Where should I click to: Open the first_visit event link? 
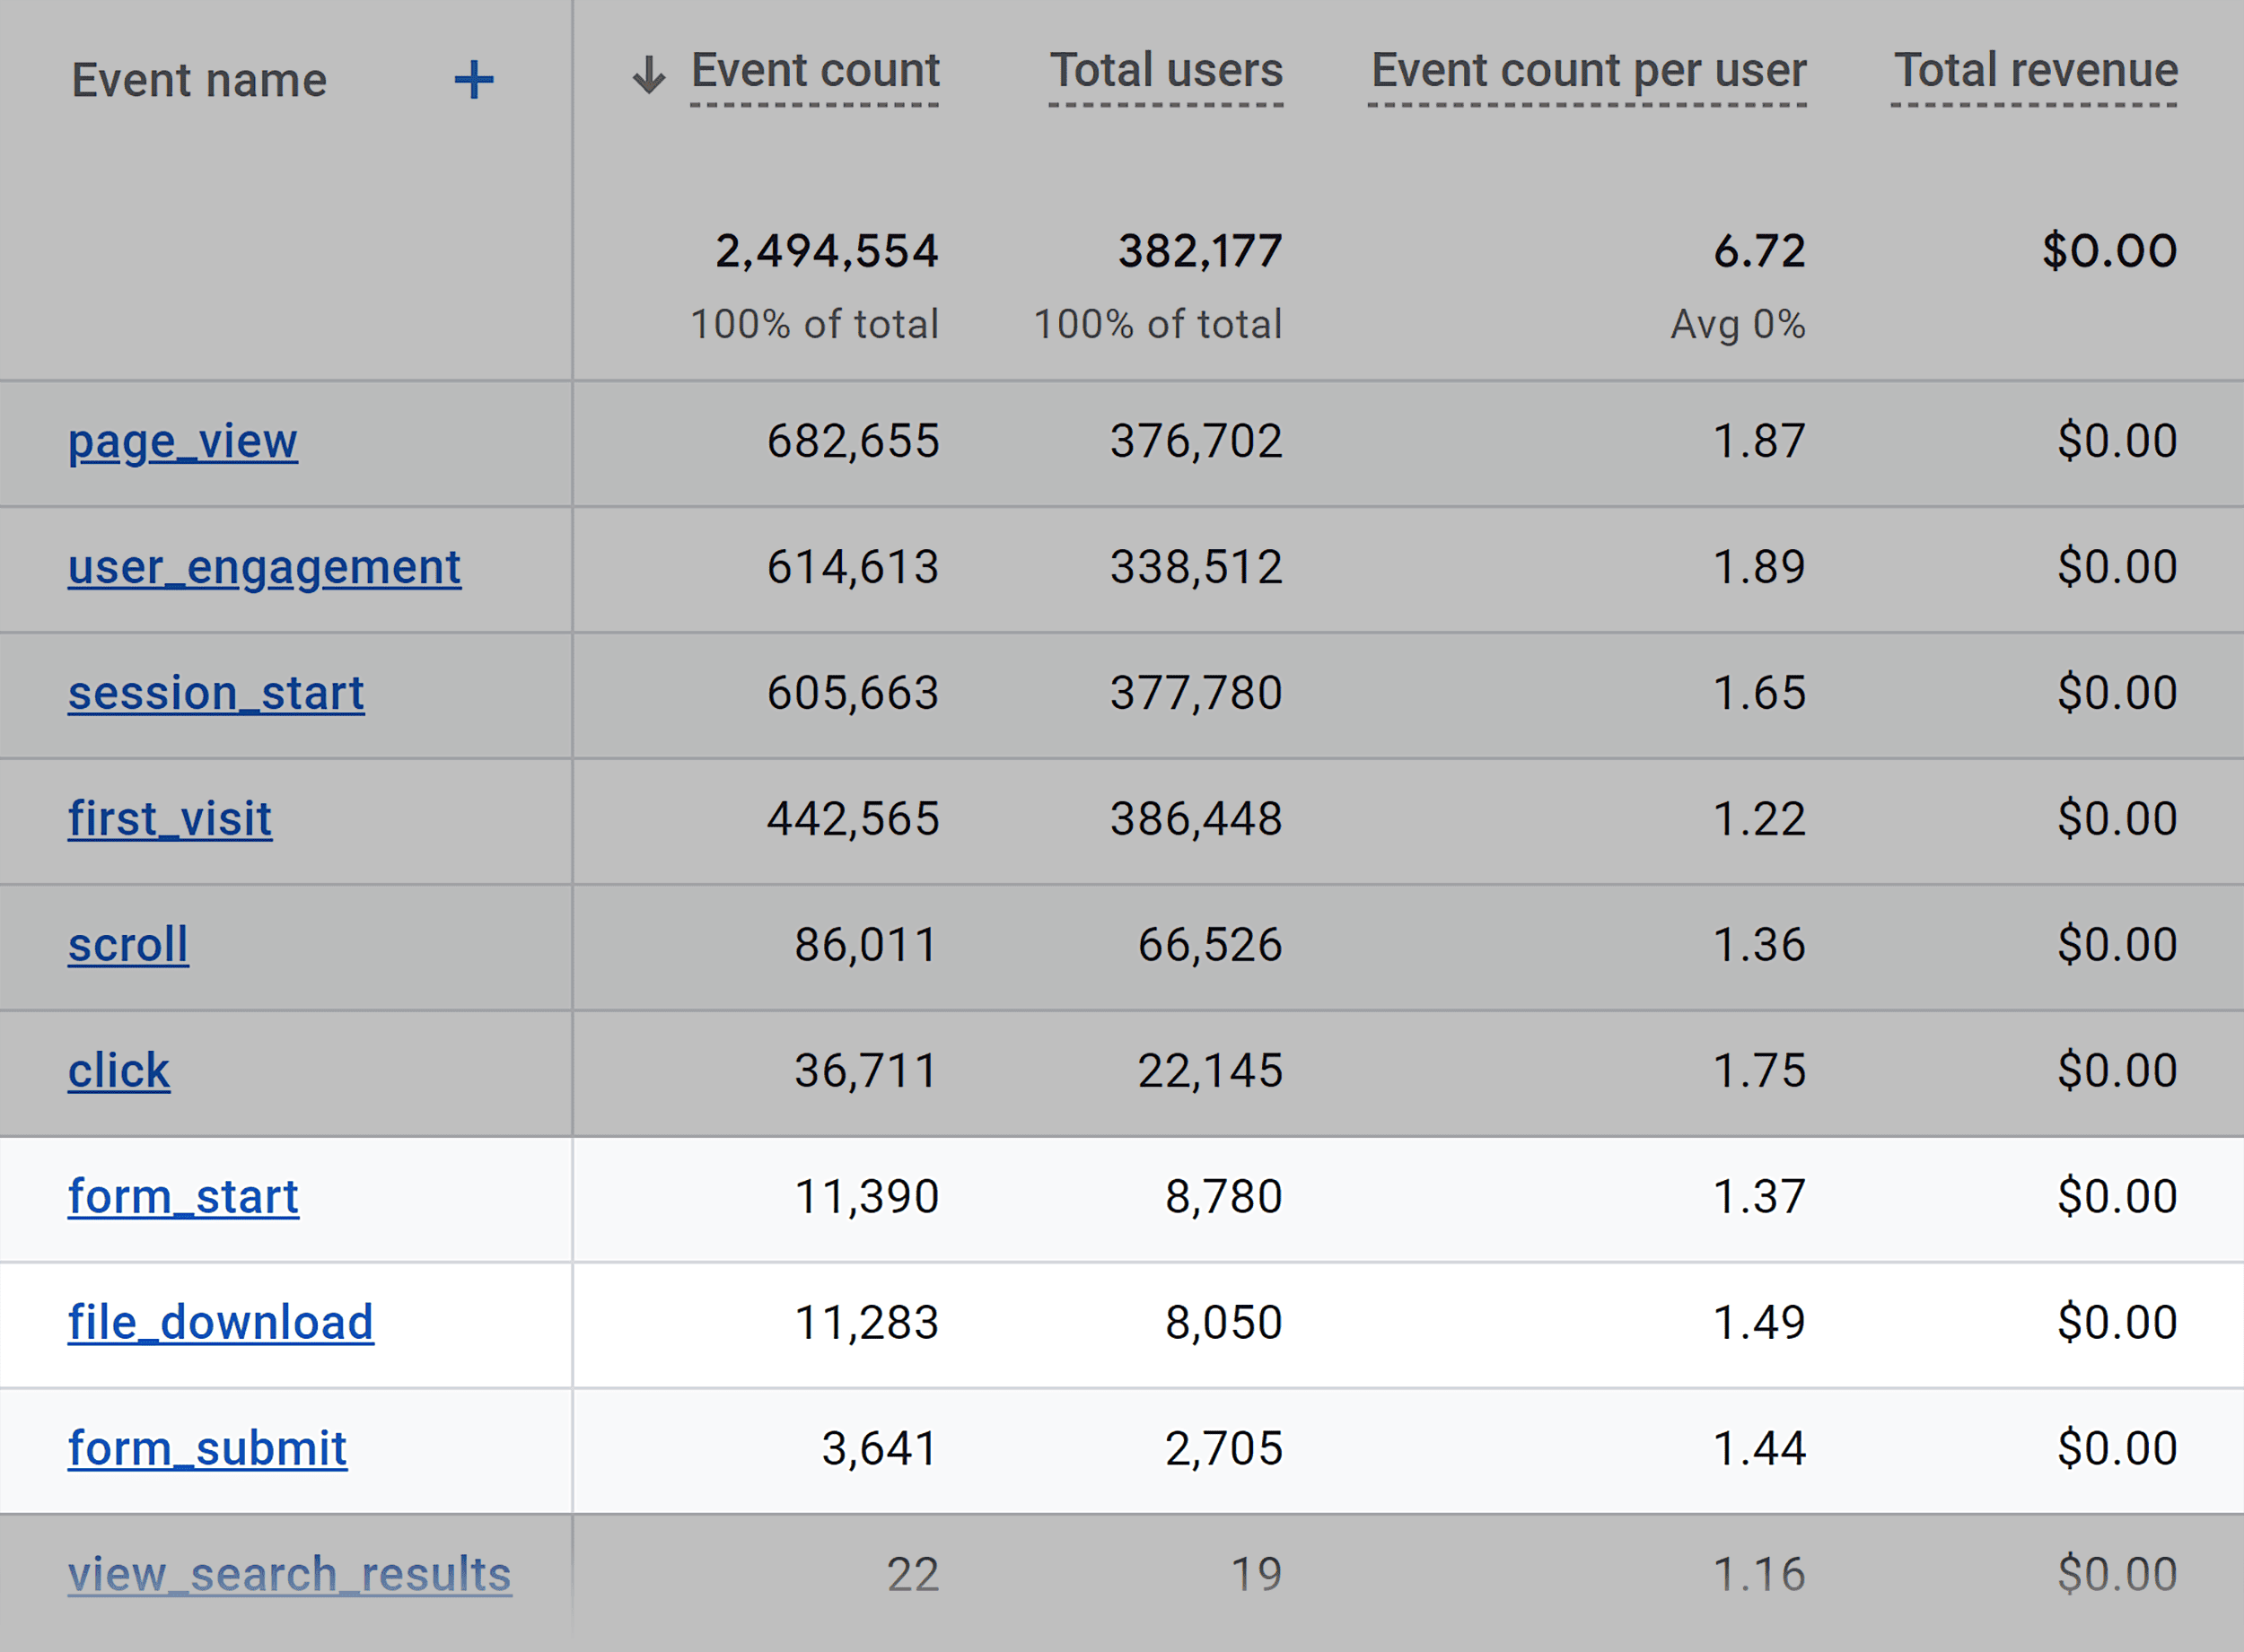click(170, 819)
